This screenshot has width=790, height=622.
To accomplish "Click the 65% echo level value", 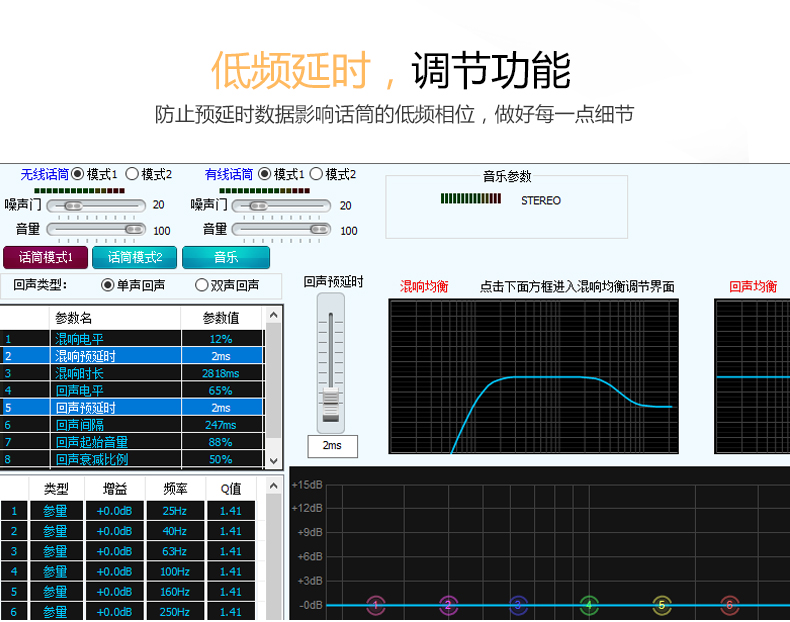I will [221, 390].
